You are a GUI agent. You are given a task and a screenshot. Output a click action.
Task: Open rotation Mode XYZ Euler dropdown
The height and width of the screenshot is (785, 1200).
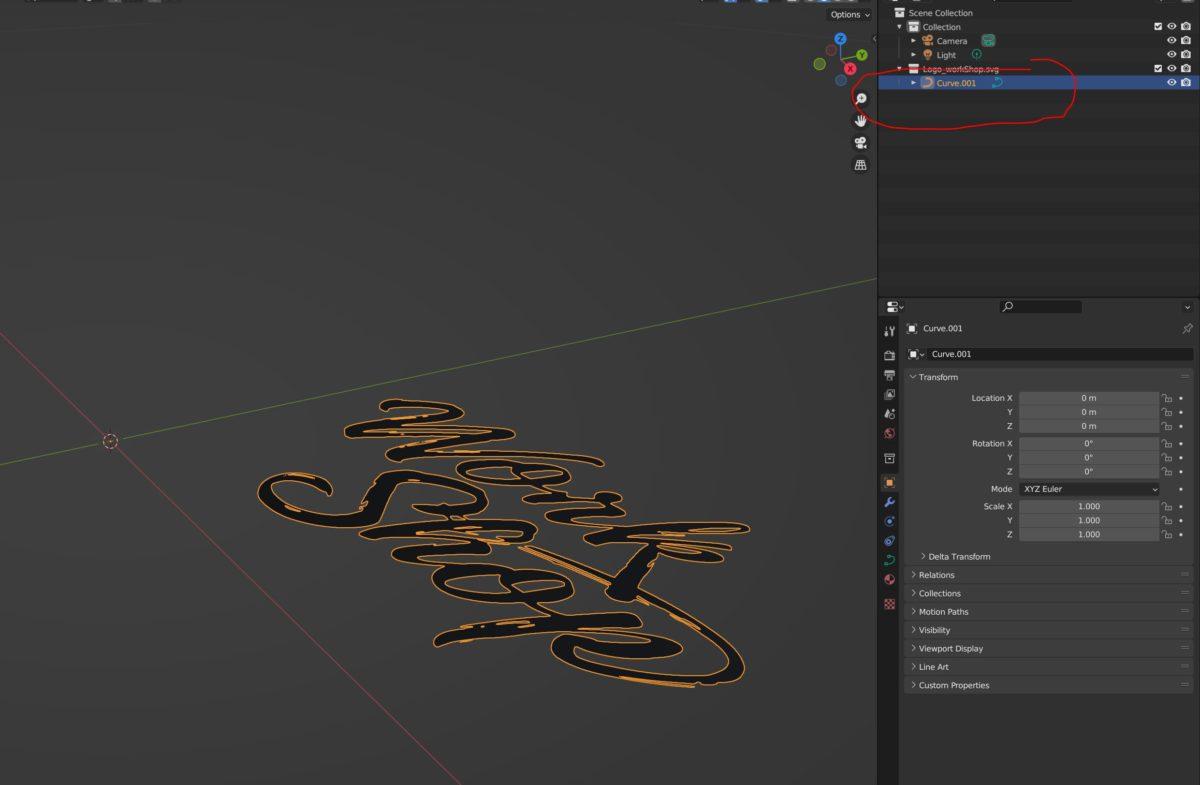point(1089,489)
